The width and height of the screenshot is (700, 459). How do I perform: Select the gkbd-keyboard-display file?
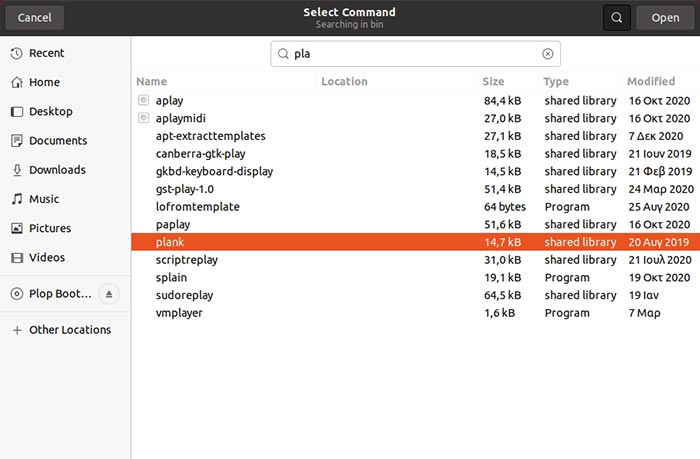click(416, 171)
